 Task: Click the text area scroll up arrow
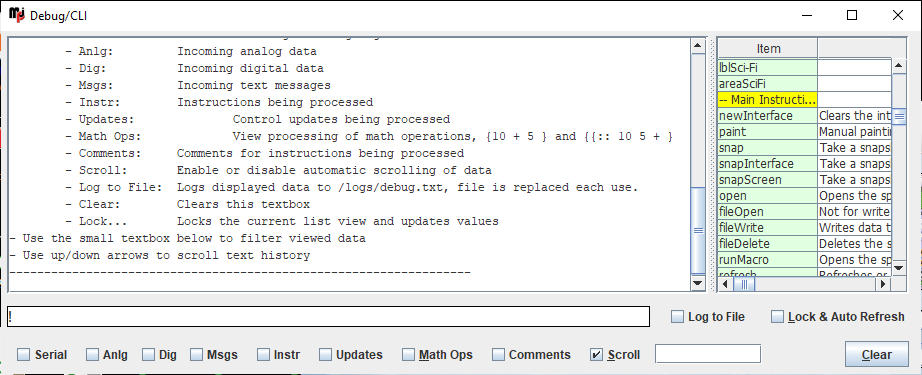[x=698, y=46]
